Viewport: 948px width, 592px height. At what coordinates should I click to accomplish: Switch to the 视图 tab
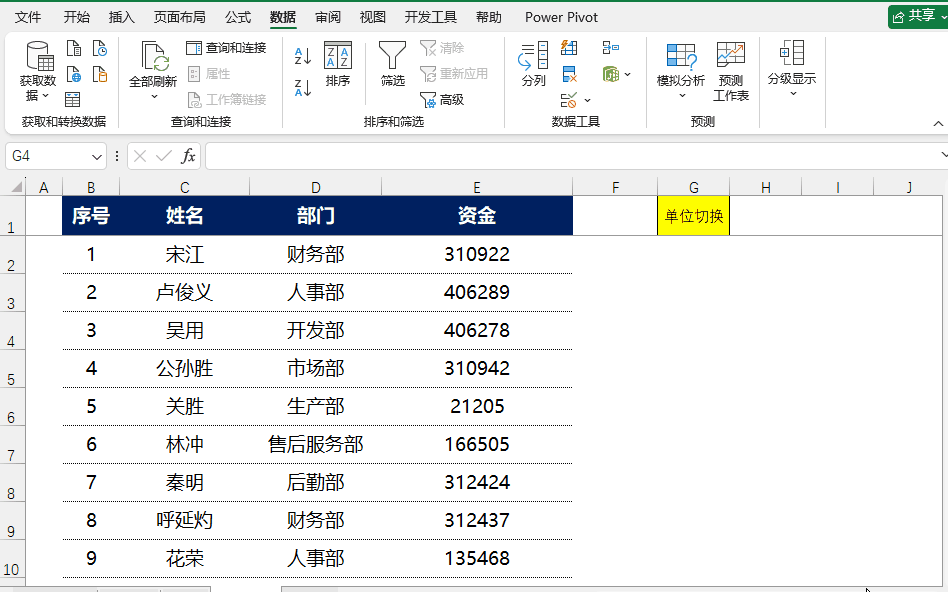pos(372,17)
